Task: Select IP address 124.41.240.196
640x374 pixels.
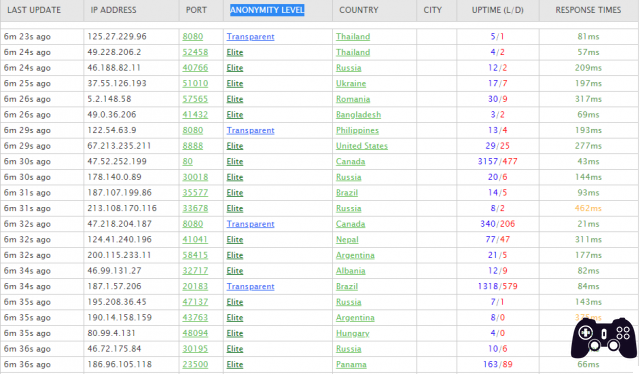Action: pyautogui.click(x=120, y=239)
